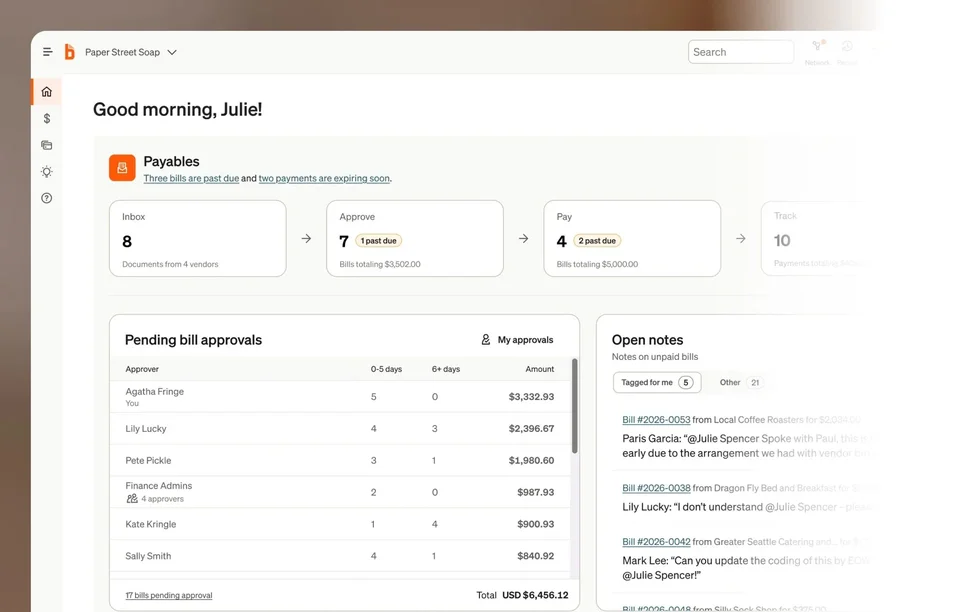Open the 17 bills pending approval link

point(169,595)
